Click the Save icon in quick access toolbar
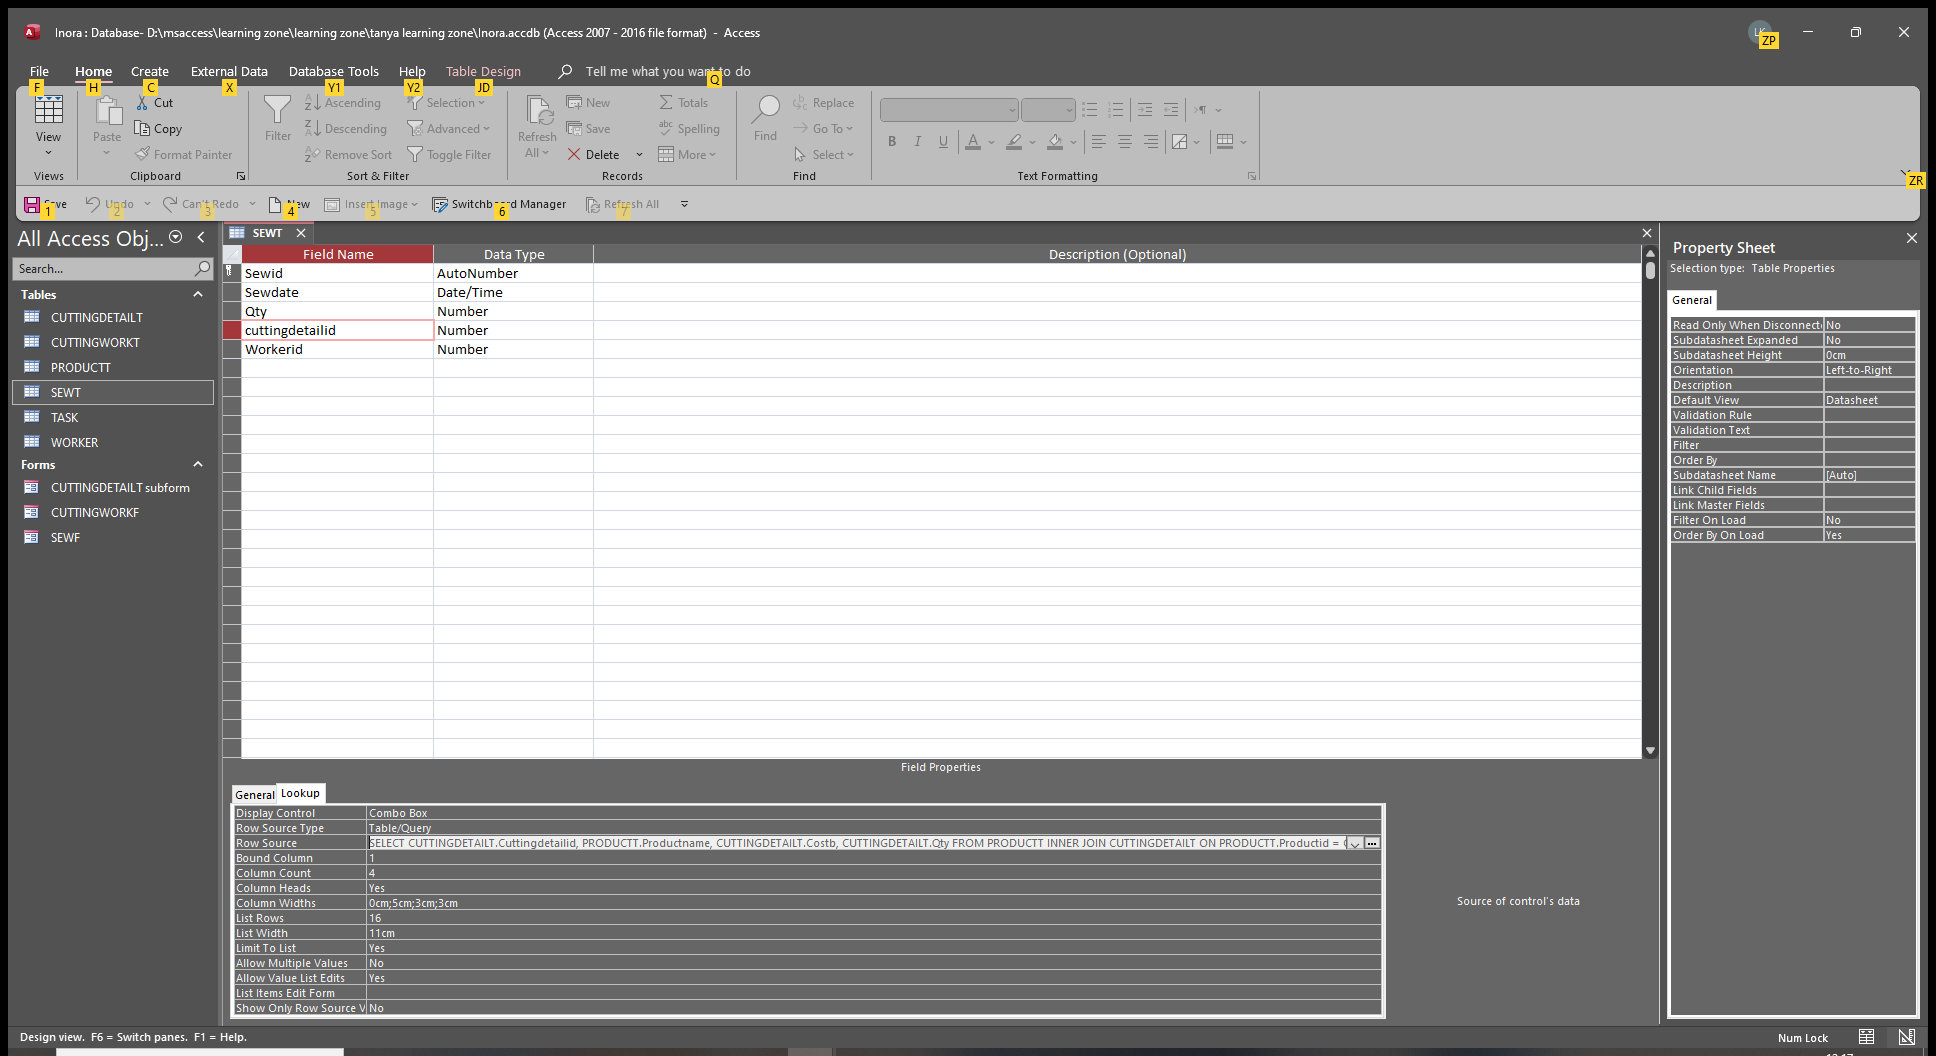This screenshot has height=1056, width=1936. (32, 204)
